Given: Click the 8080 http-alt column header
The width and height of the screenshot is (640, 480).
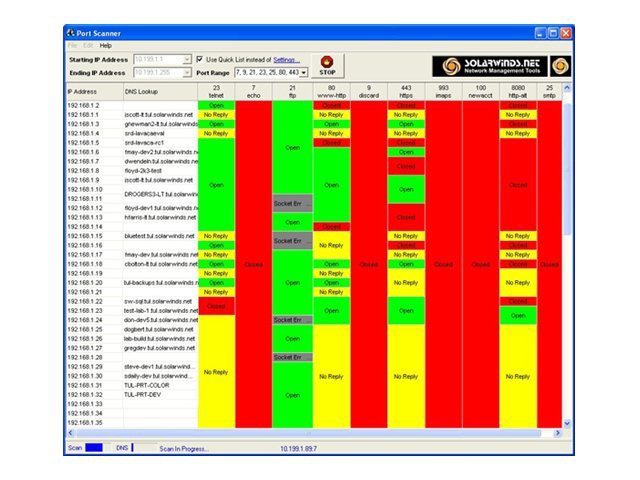Looking at the screenshot, I should 517,91.
